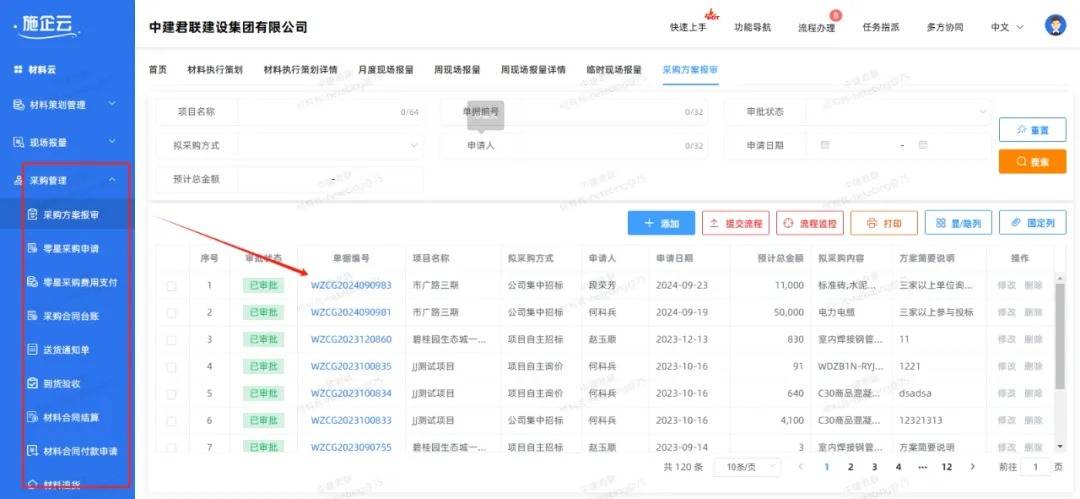Check the checkbox for row 5
1080x499 pixels.
[172, 394]
